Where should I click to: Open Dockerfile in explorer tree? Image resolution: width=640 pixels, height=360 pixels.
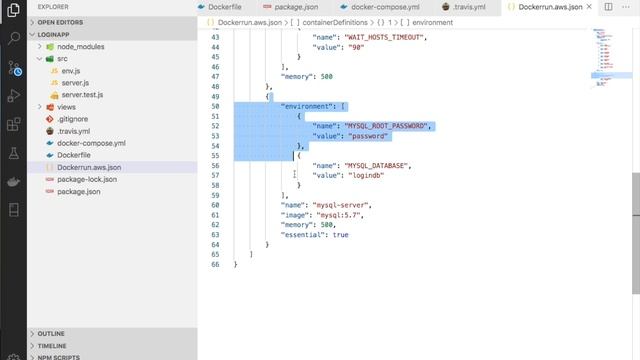pos(74,155)
